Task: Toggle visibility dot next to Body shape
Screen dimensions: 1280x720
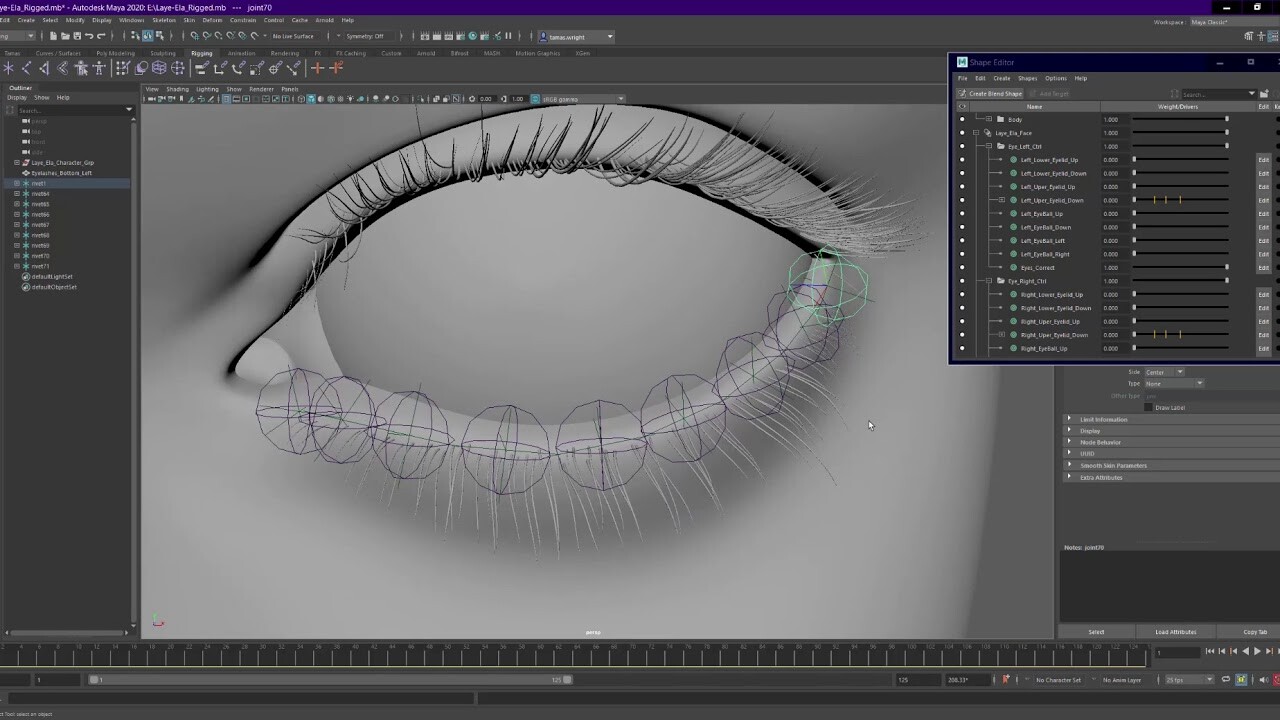Action: point(962,119)
